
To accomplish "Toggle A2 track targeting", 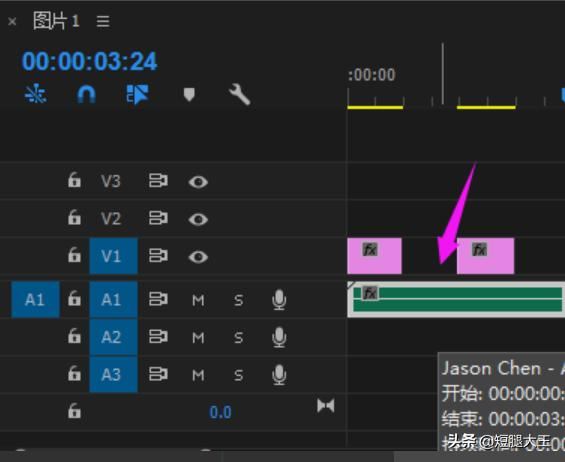I will (114, 337).
